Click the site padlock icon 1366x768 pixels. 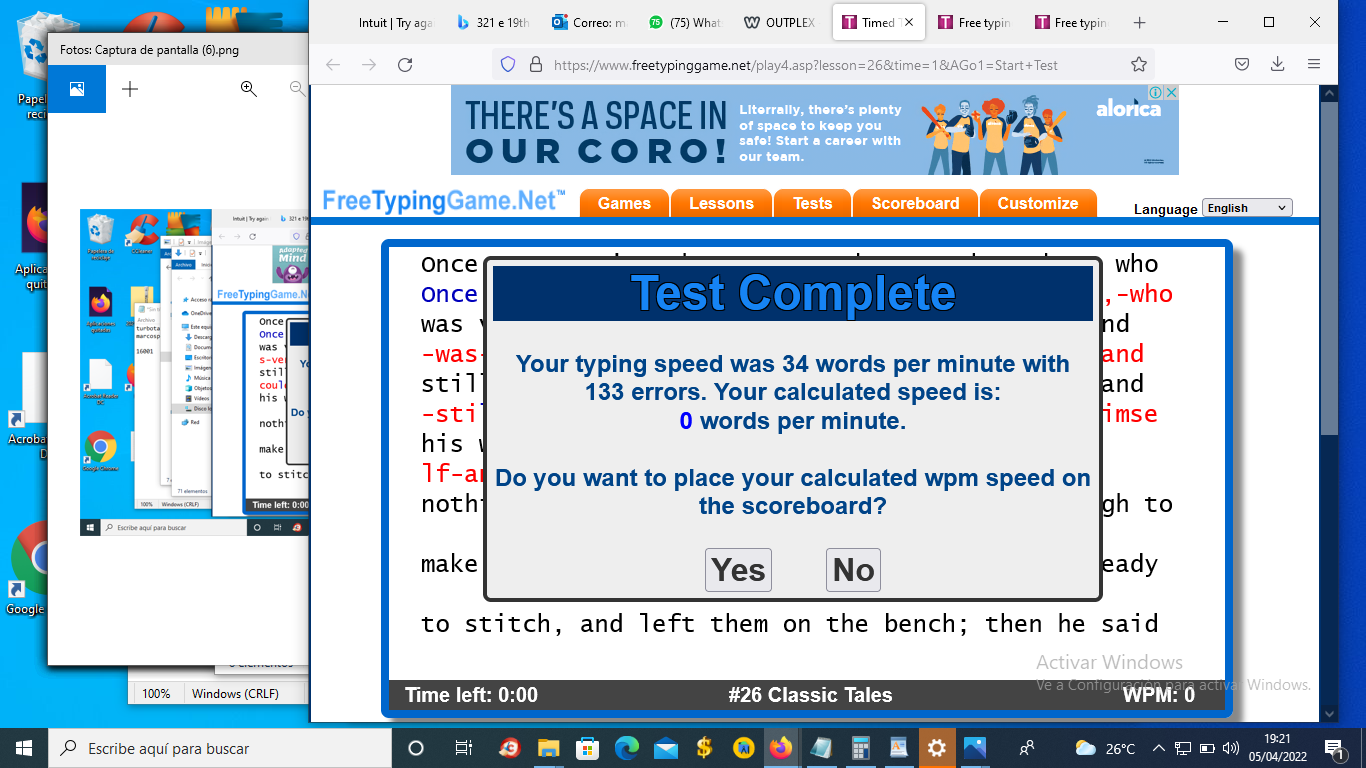[x=535, y=65]
